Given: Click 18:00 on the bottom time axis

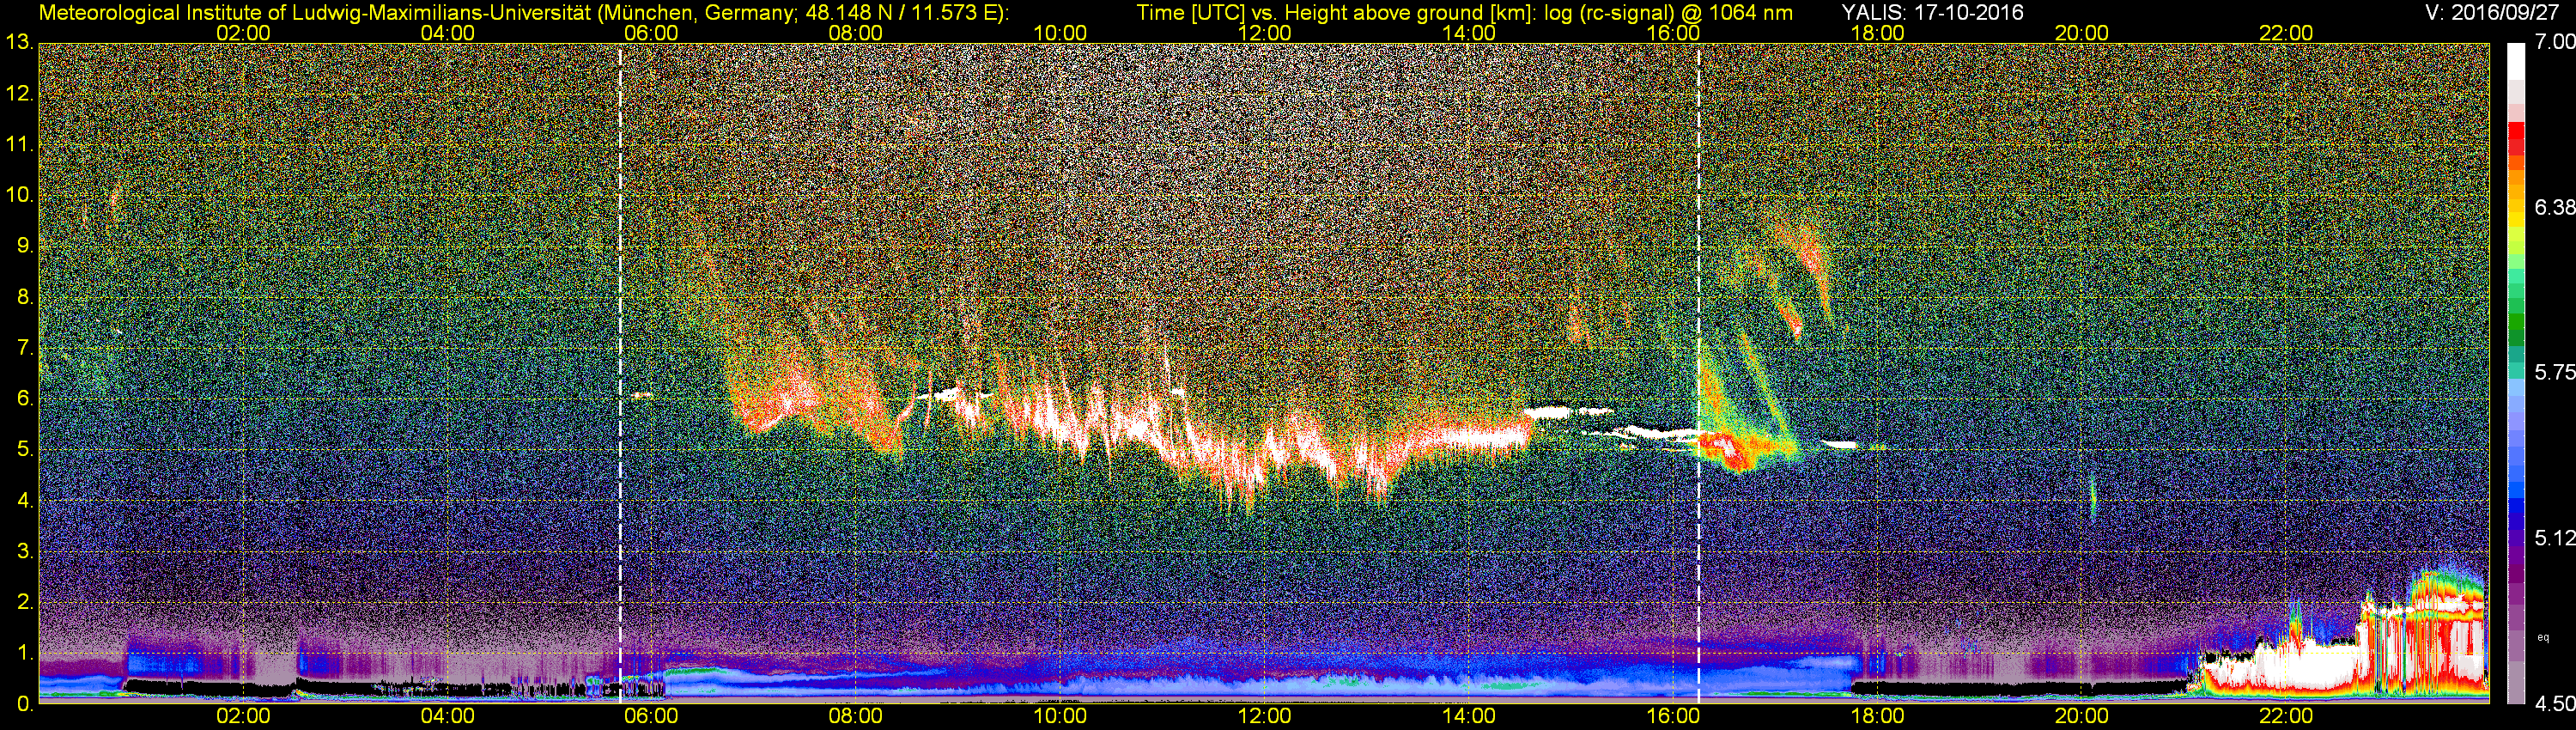Looking at the screenshot, I should pos(1877,716).
